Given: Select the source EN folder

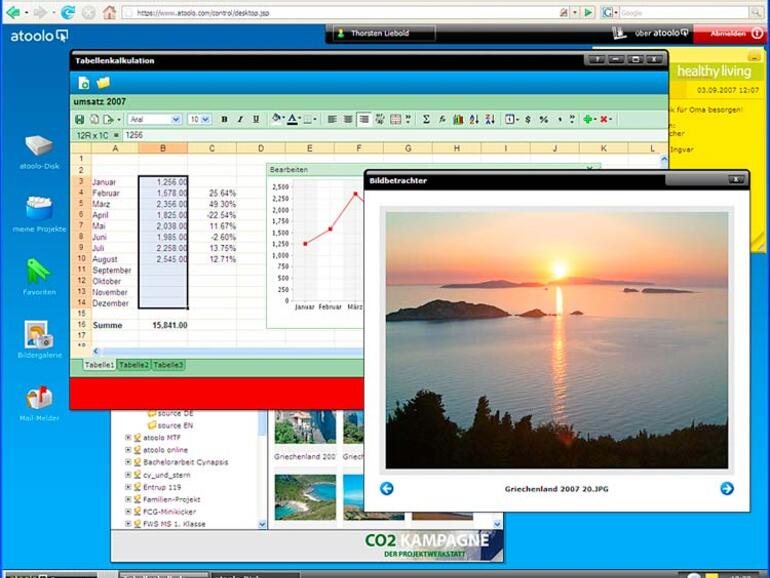Looking at the screenshot, I should click(170, 425).
